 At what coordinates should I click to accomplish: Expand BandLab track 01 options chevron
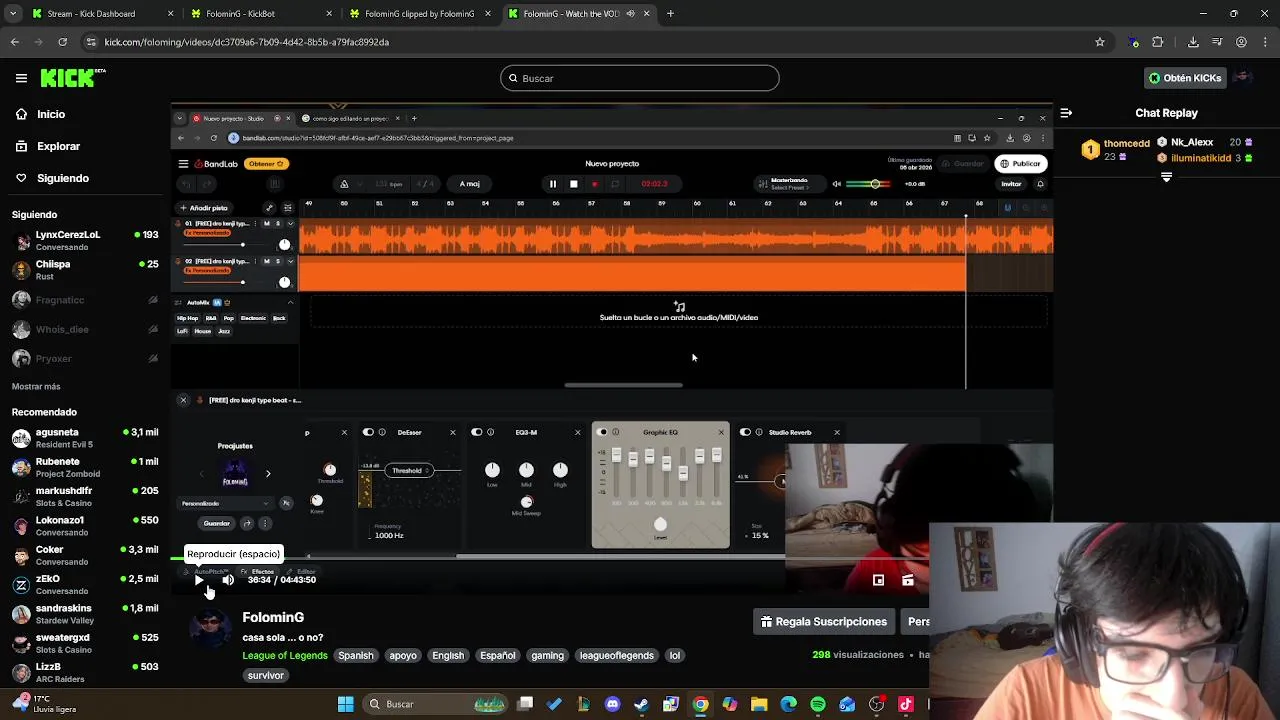point(290,223)
